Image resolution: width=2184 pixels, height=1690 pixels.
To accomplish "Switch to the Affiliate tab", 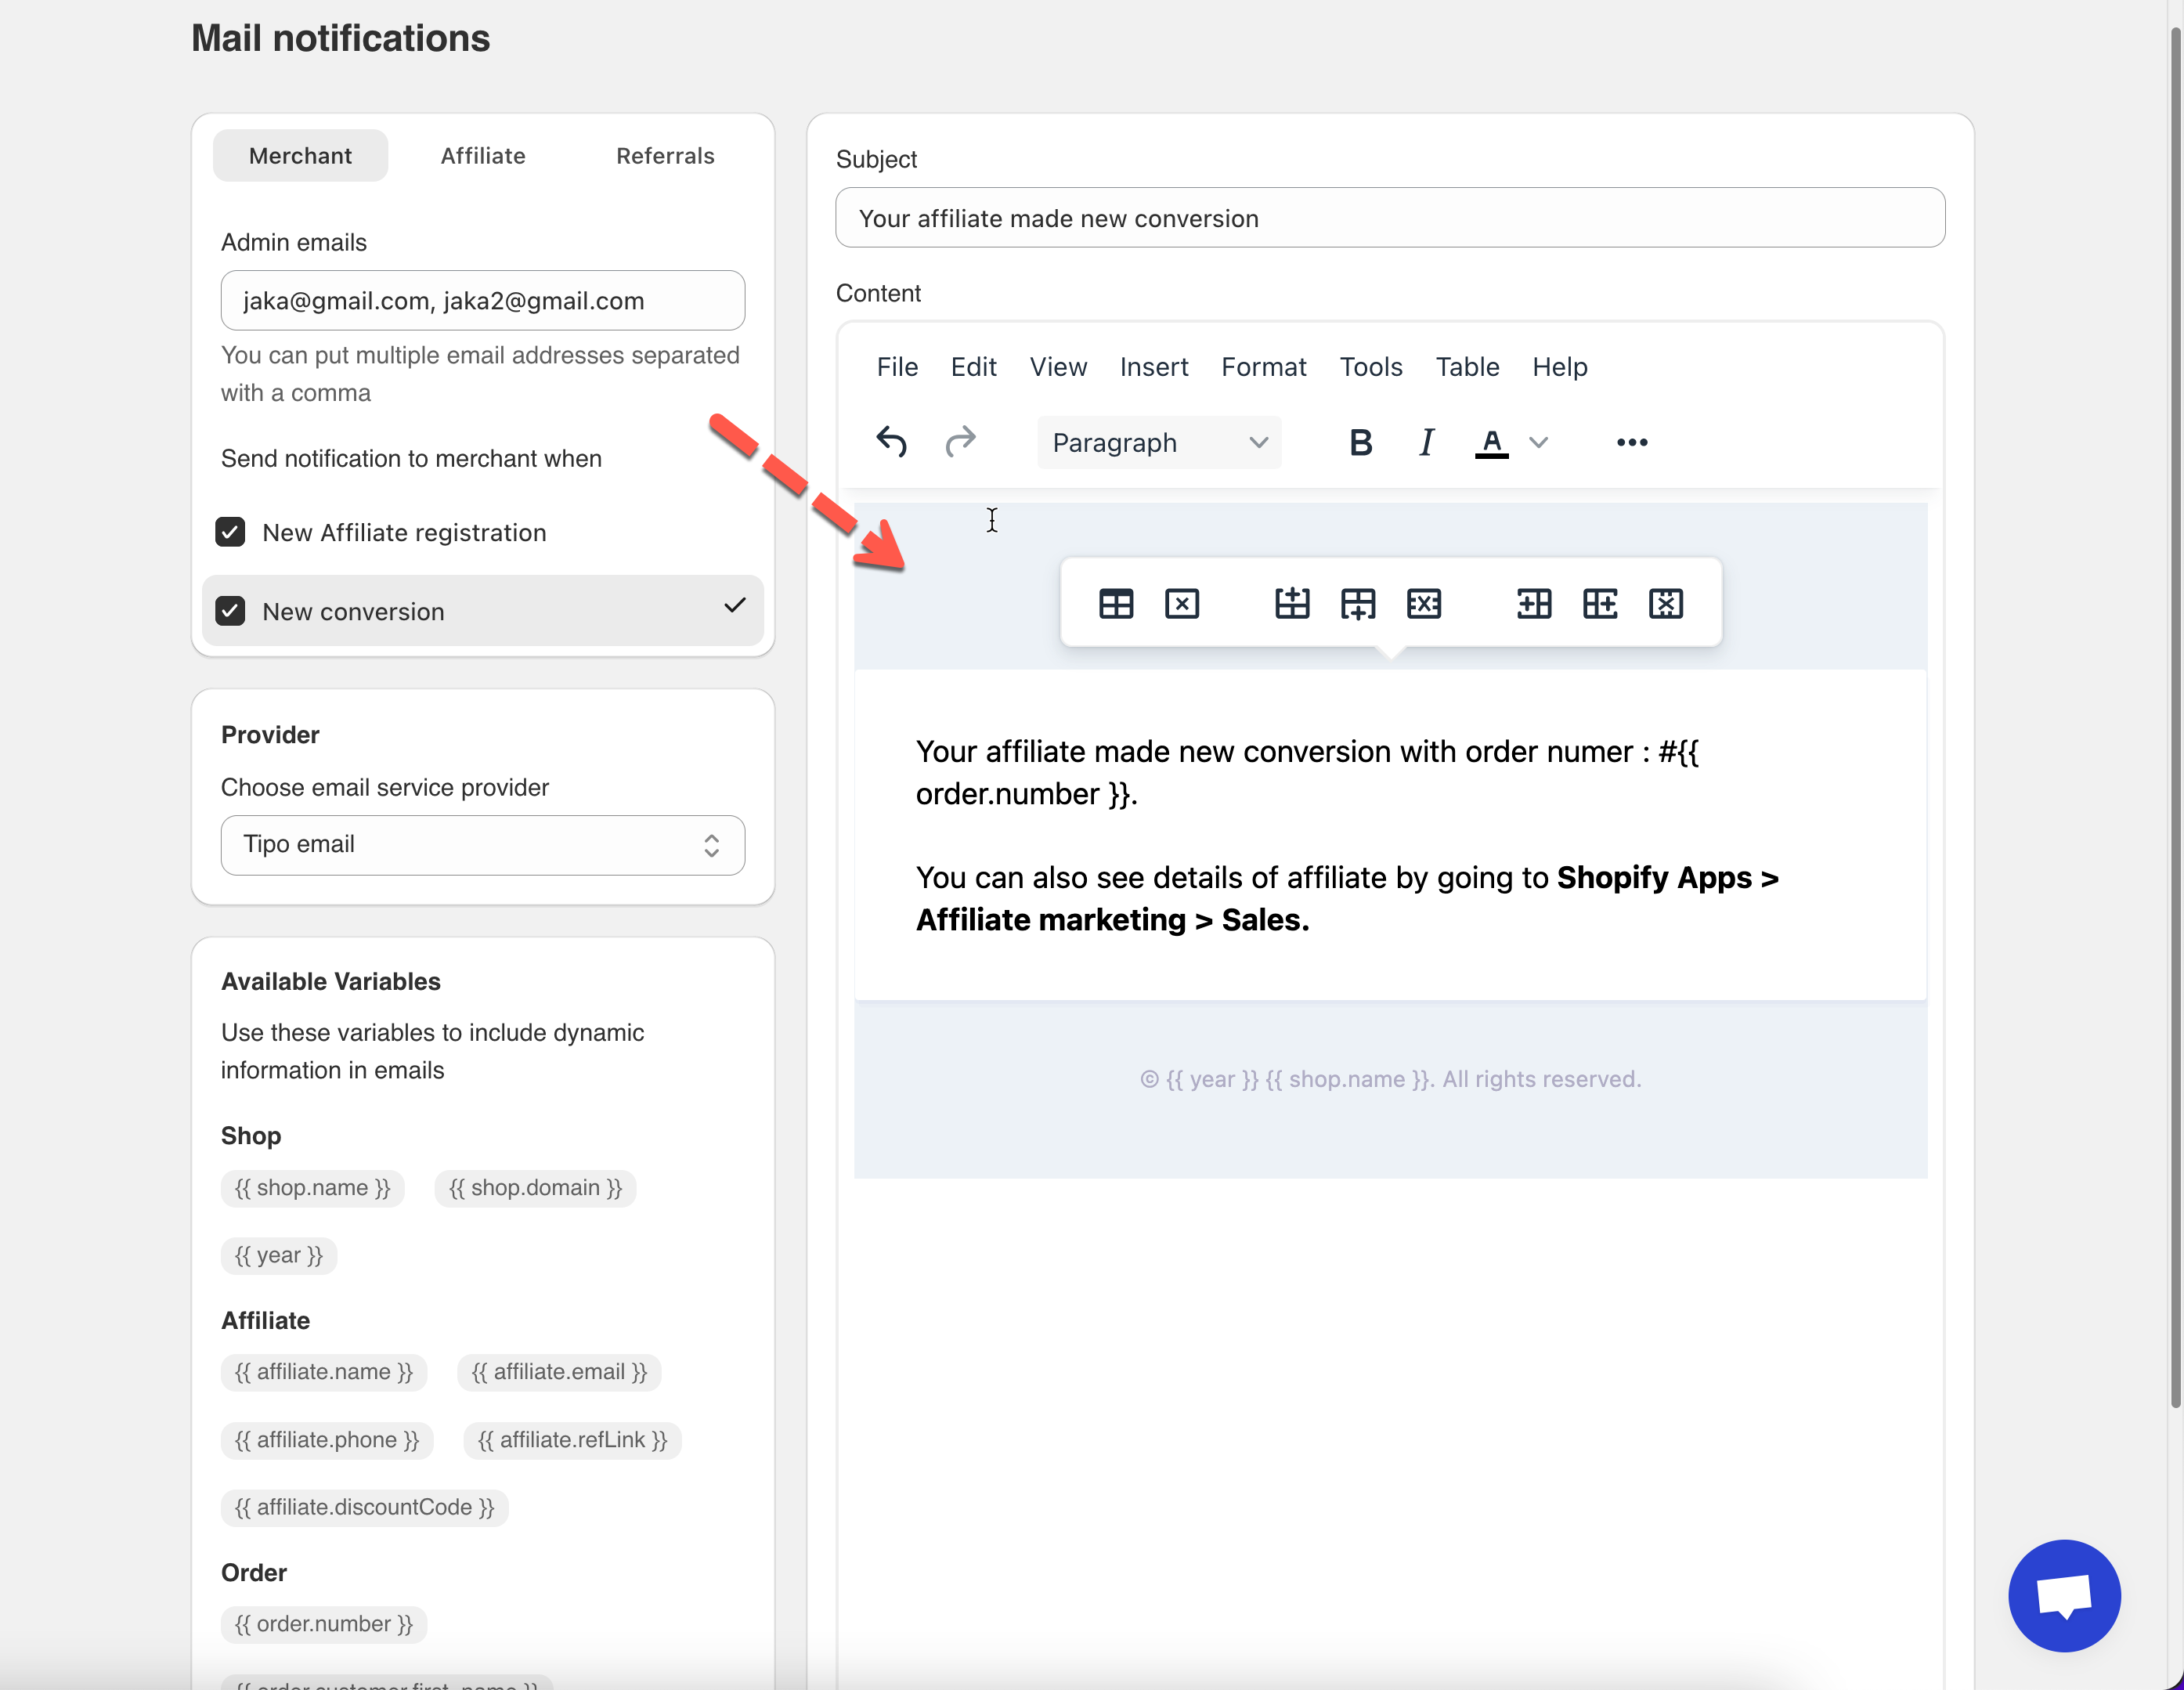I will click(x=483, y=156).
